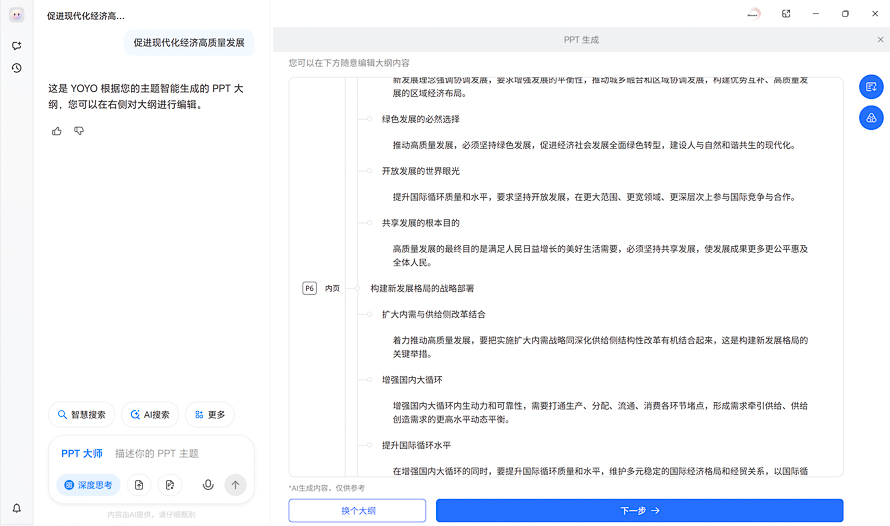Image resolution: width=890 pixels, height=526 pixels.
Task: Collapse 提升国际循环水平 node circle
Action: click(x=369, y=445)
